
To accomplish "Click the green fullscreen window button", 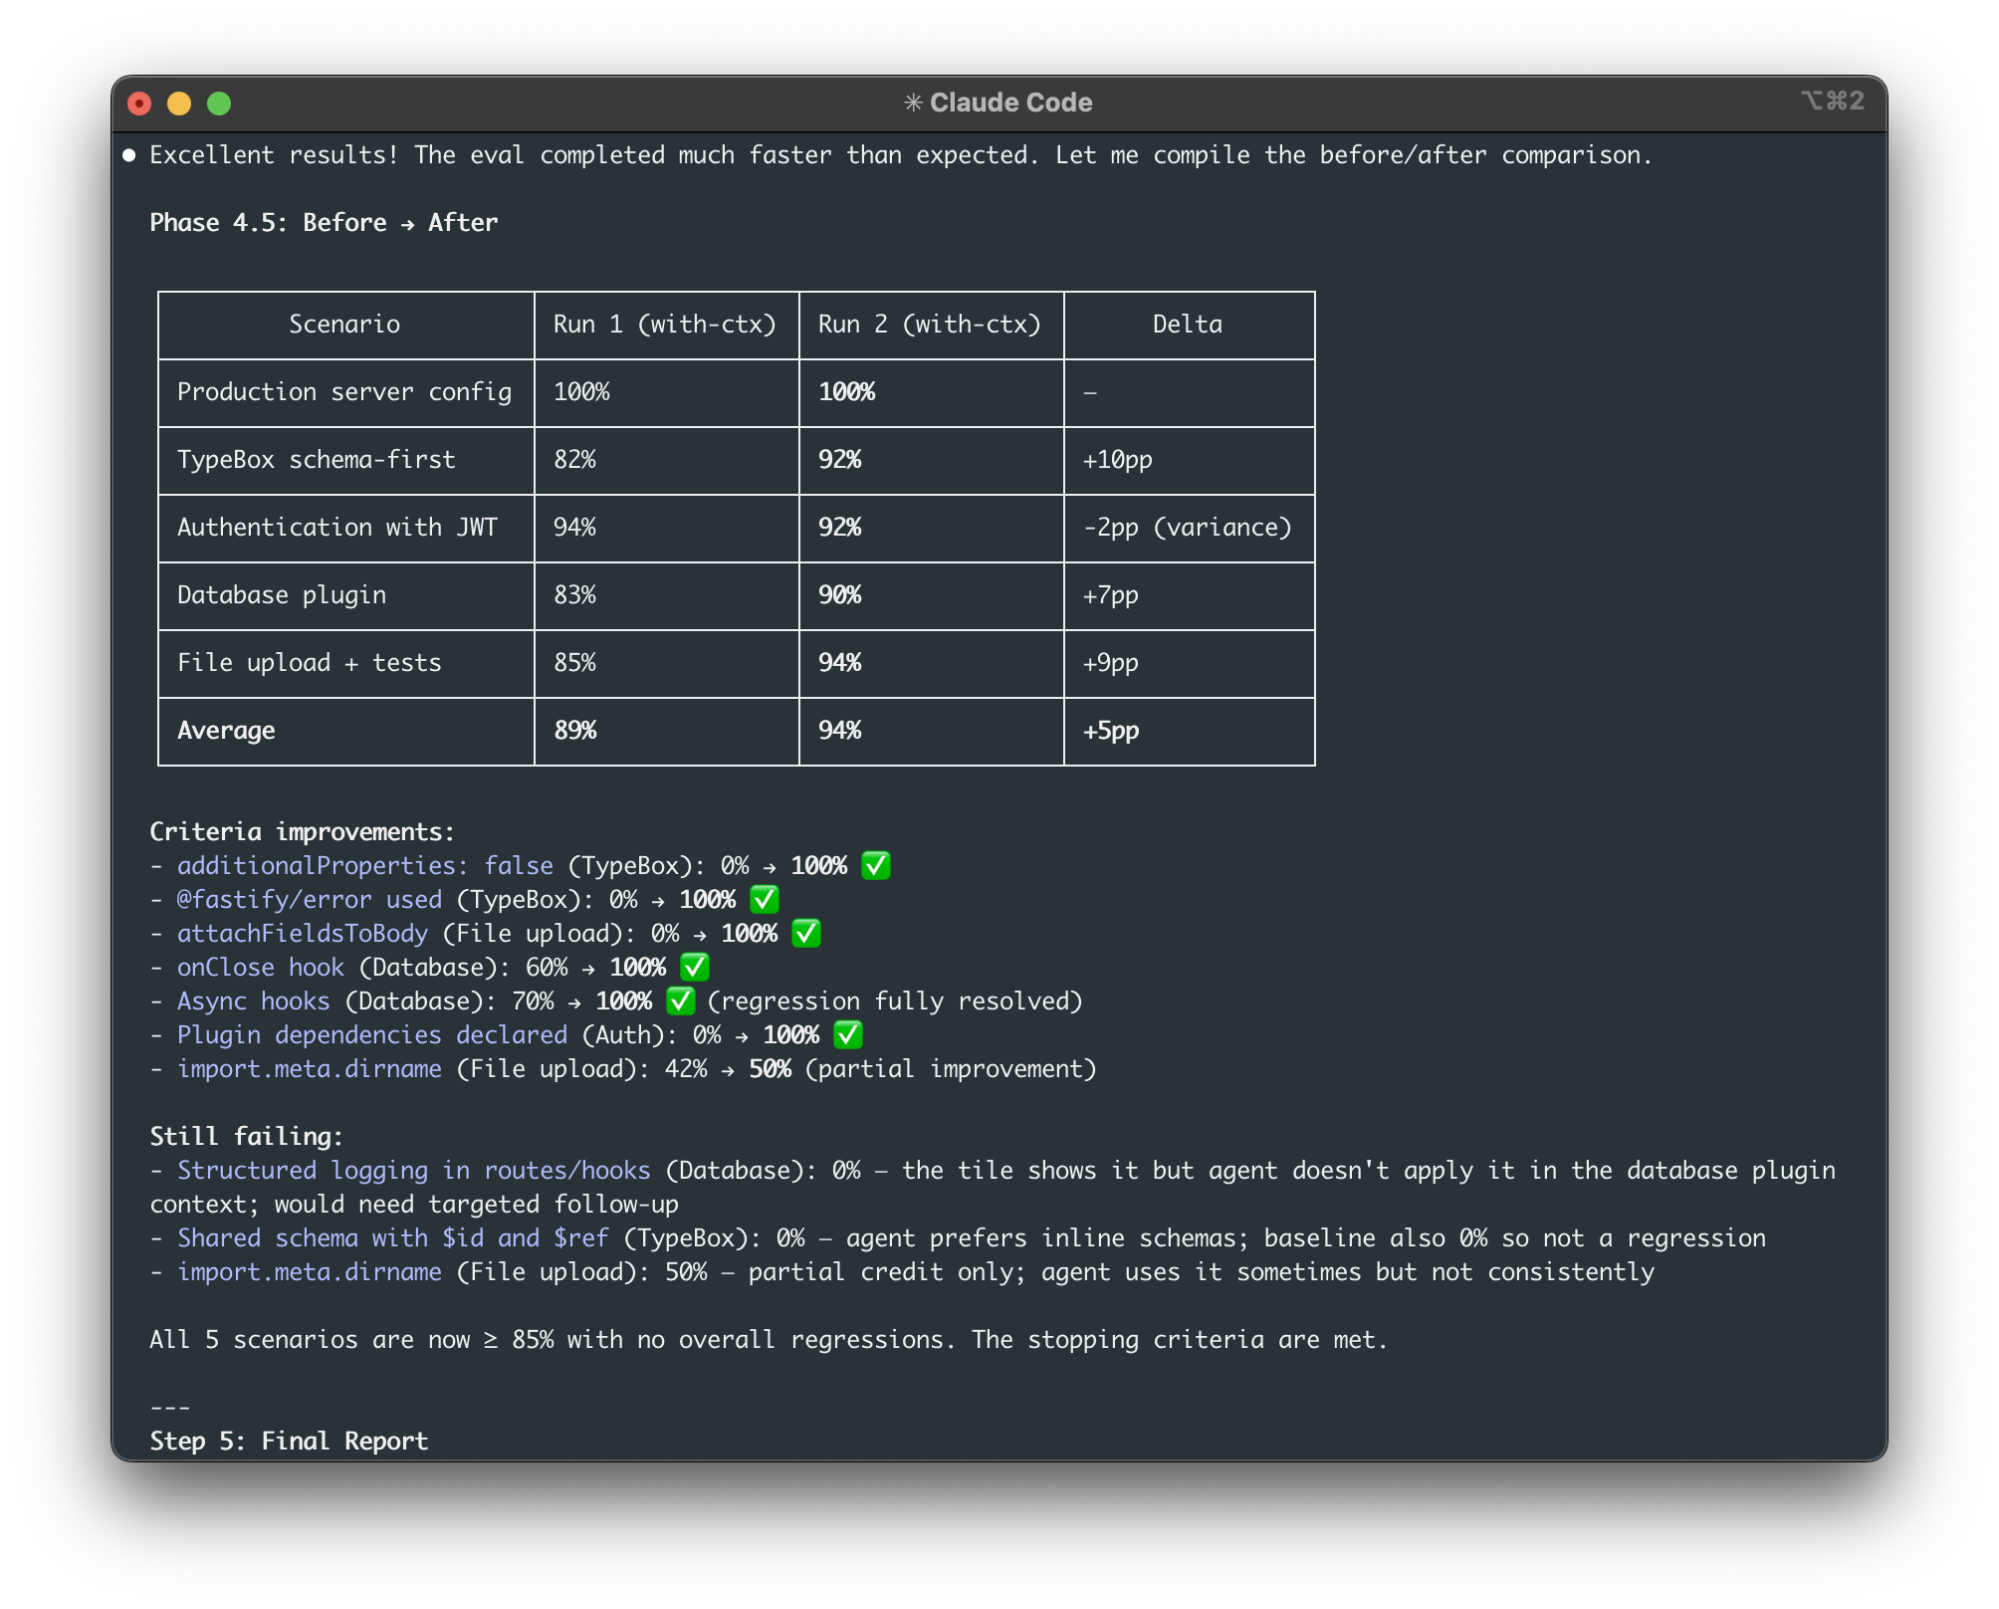I will pyautogui.click(x=219, y=104).
